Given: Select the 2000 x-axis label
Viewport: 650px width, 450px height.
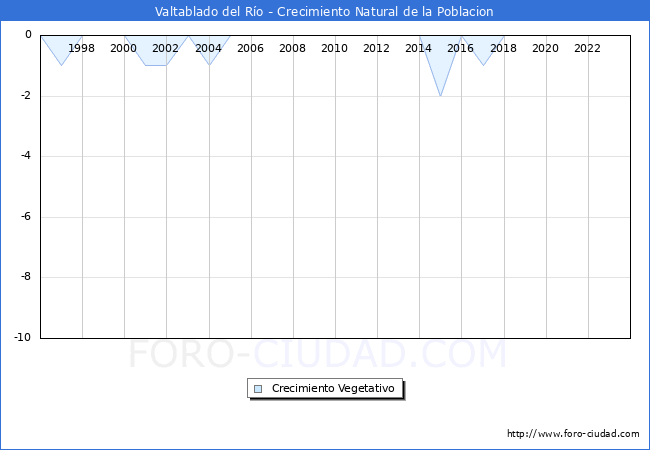Looking at the screenshot, I should (x=124, y=48).
